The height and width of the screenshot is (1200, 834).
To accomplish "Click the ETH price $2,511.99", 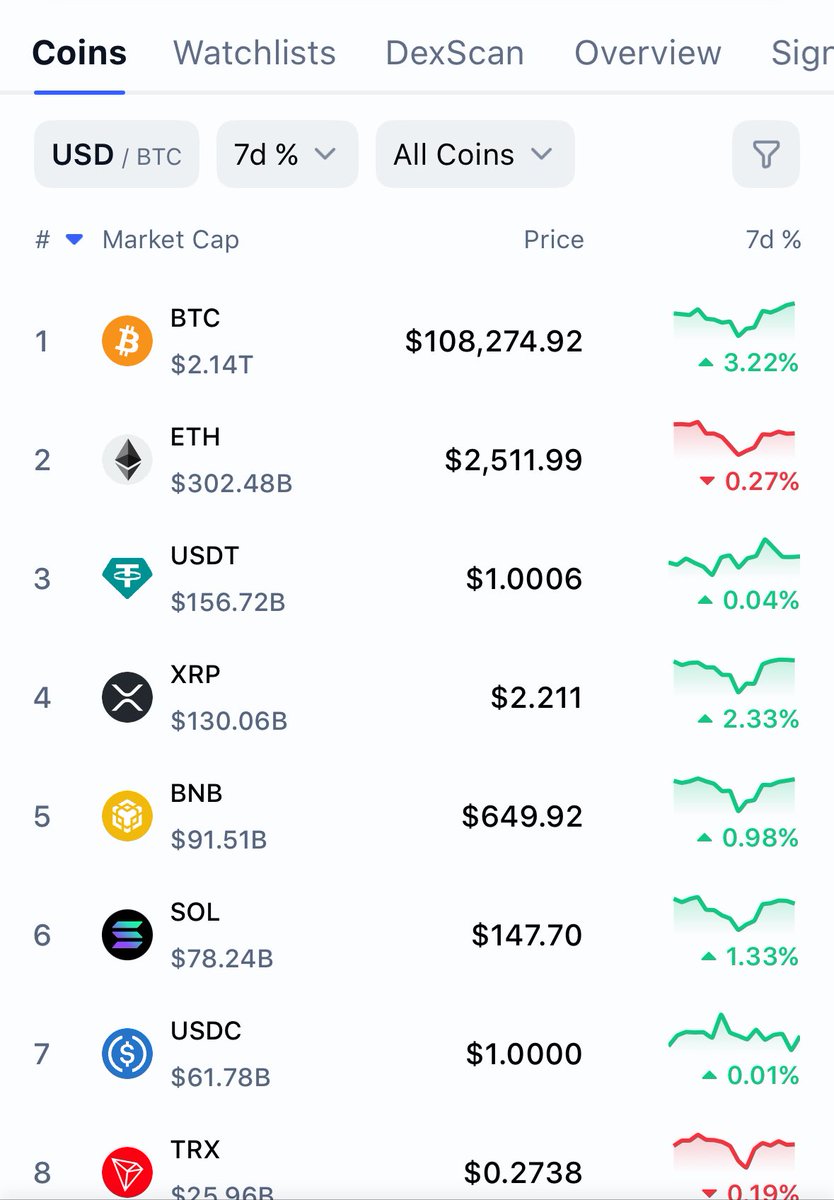I will pos(514,460).
